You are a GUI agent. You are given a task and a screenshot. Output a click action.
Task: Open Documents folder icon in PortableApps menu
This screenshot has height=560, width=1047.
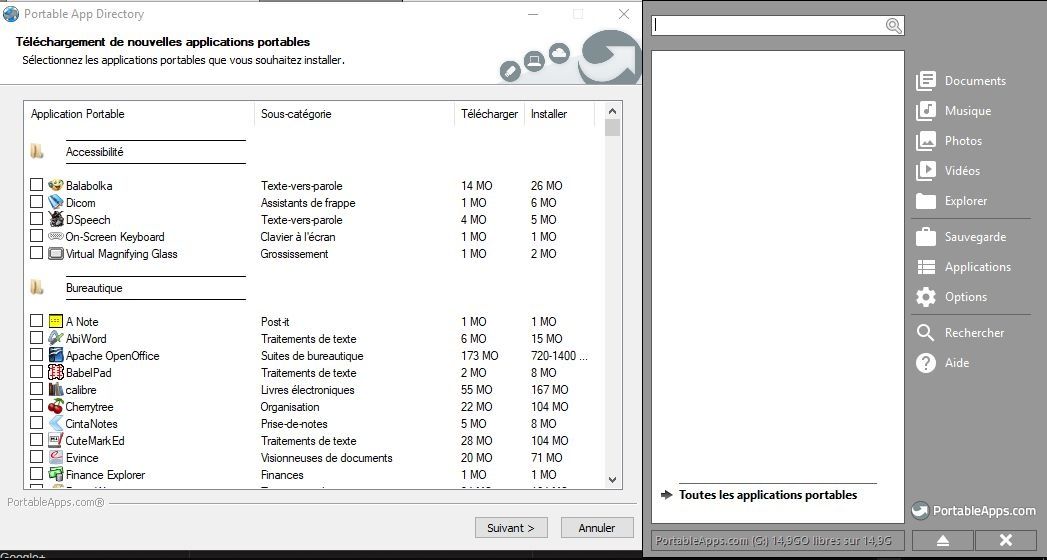[925, 81]
